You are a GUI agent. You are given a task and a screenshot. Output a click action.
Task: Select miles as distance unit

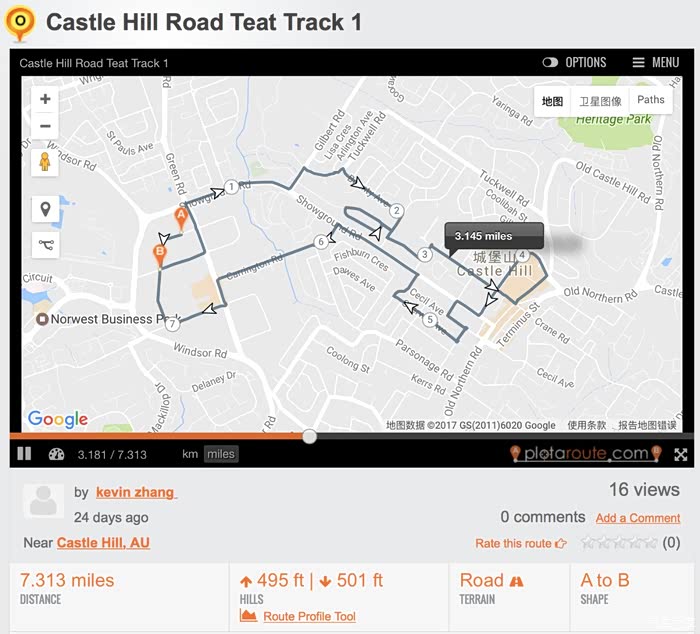220,454
